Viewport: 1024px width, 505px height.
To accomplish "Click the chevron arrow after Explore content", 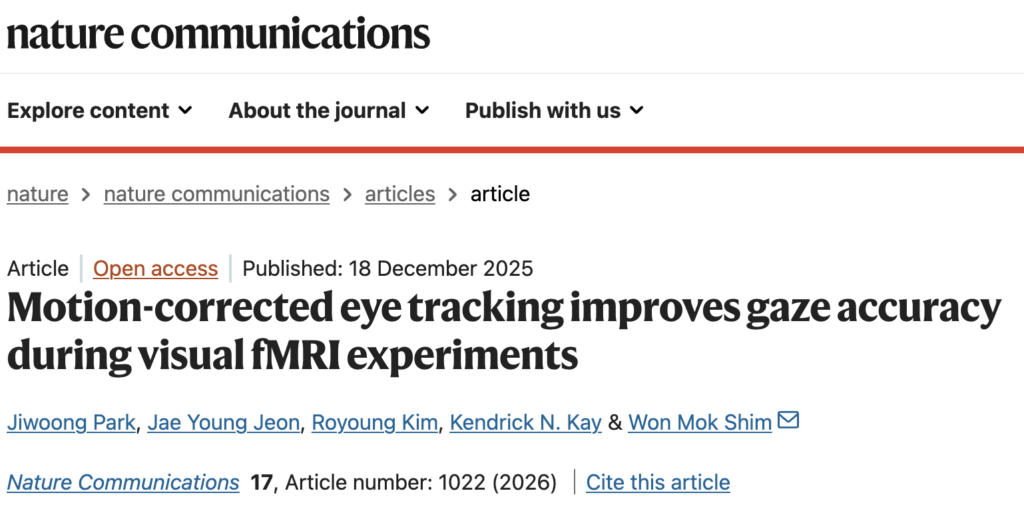I will click(x=185, y=110).
